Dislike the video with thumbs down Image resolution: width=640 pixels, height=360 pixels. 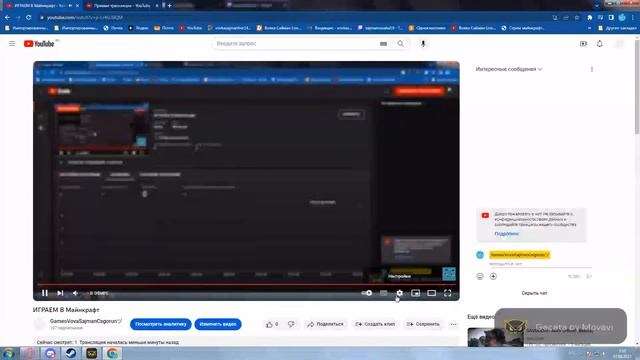click(291, 324)
